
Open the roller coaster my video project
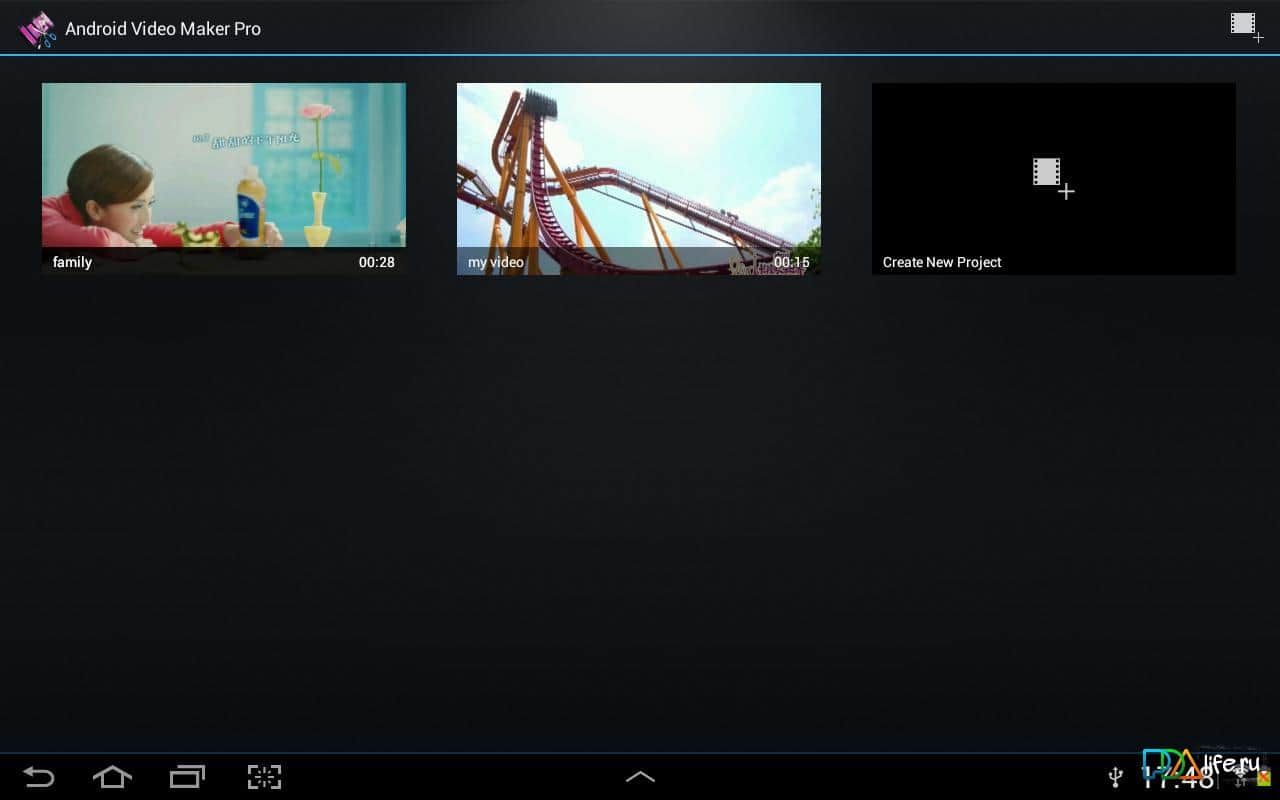[638, 165]
